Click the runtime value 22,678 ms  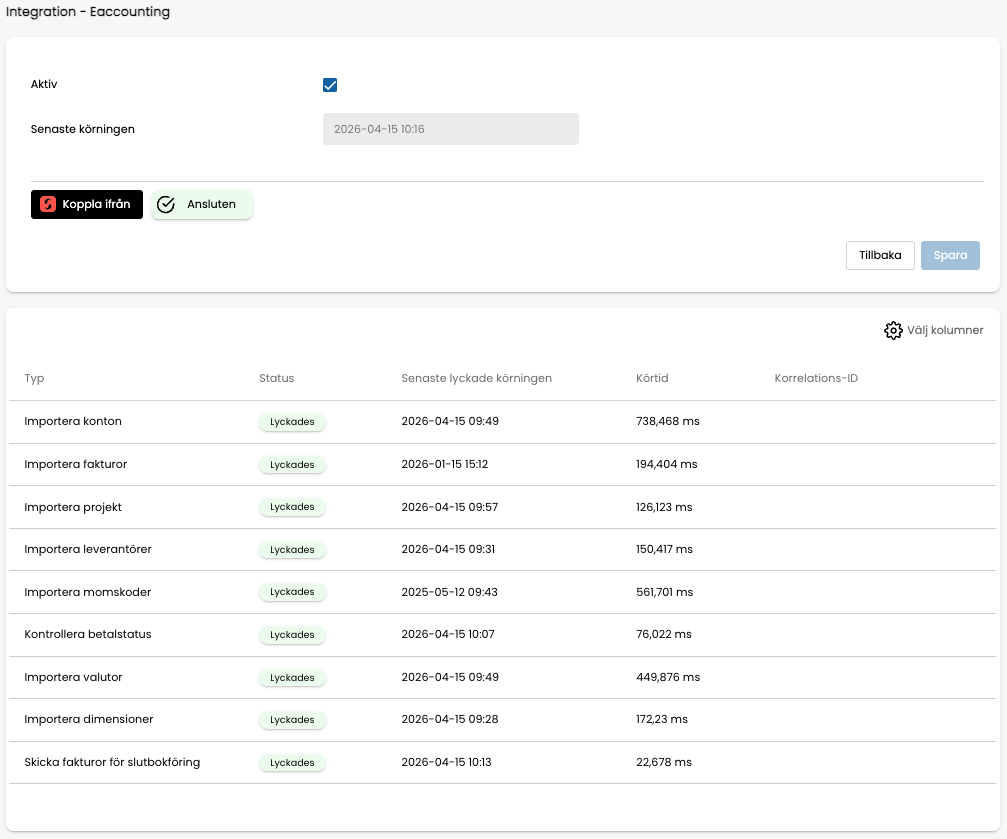pyautogui.click(x=663, y=763)
